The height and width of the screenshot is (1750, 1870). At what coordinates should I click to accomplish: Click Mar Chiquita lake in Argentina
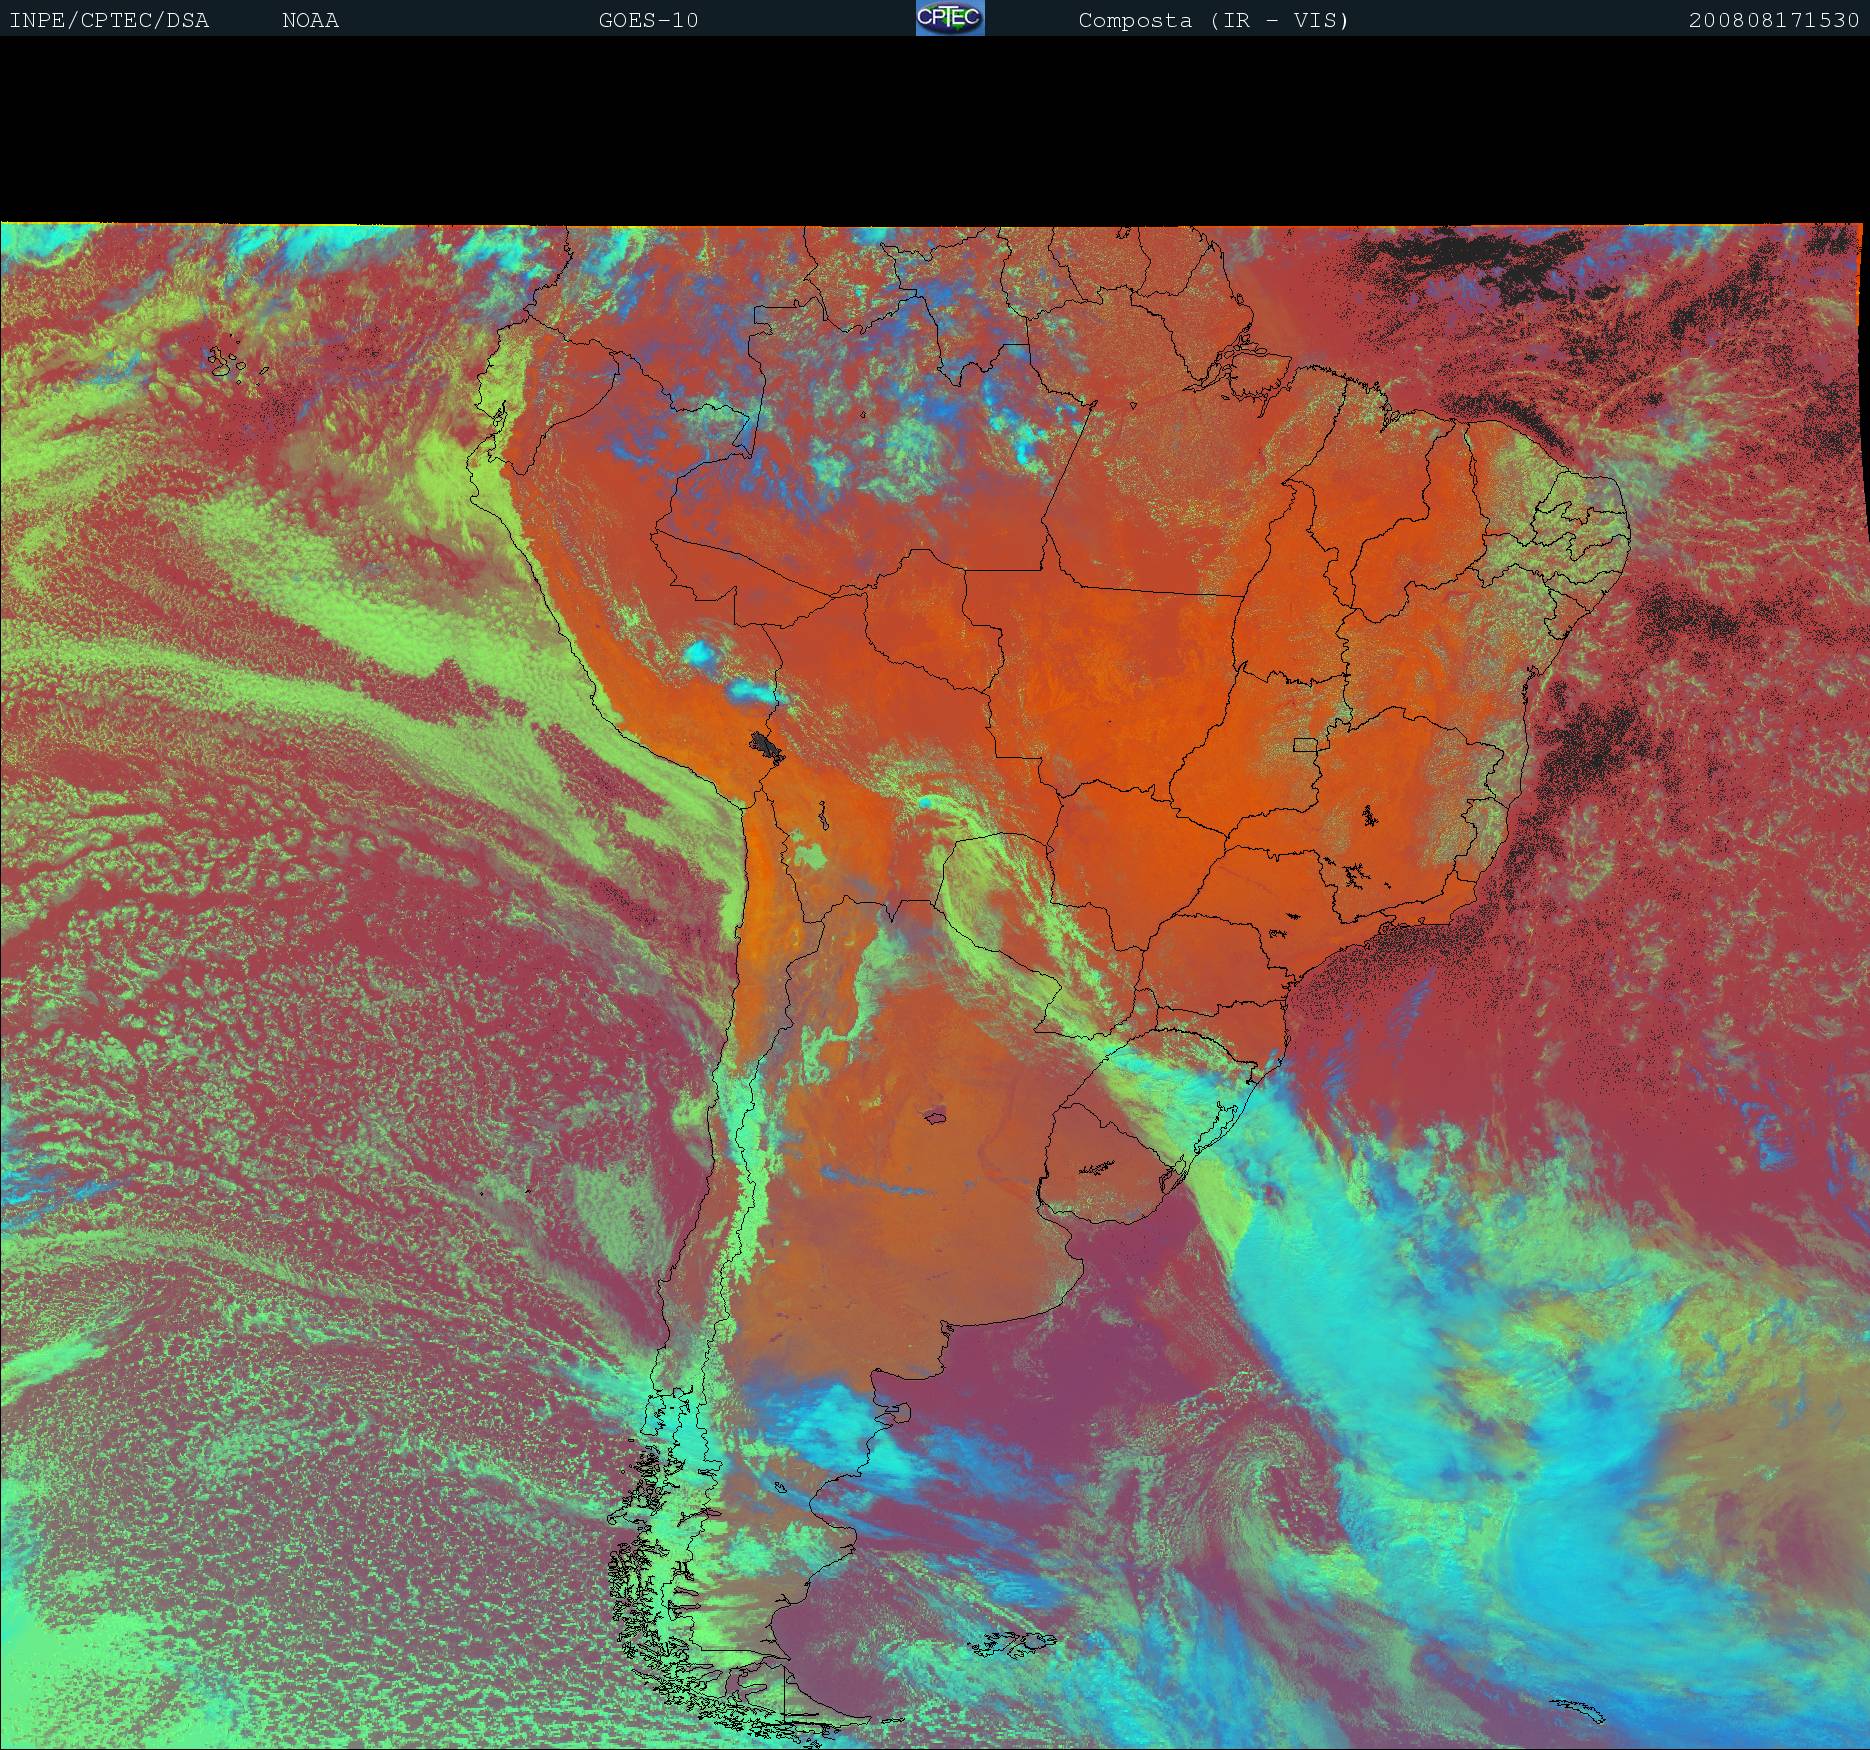tap(936, 1115)
